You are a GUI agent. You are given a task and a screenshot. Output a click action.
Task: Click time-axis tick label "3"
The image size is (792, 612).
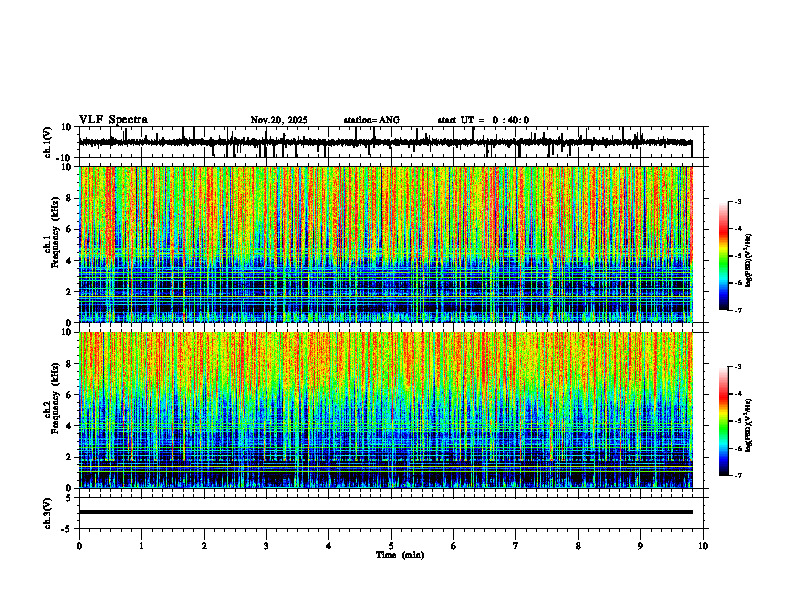[266, 546]
